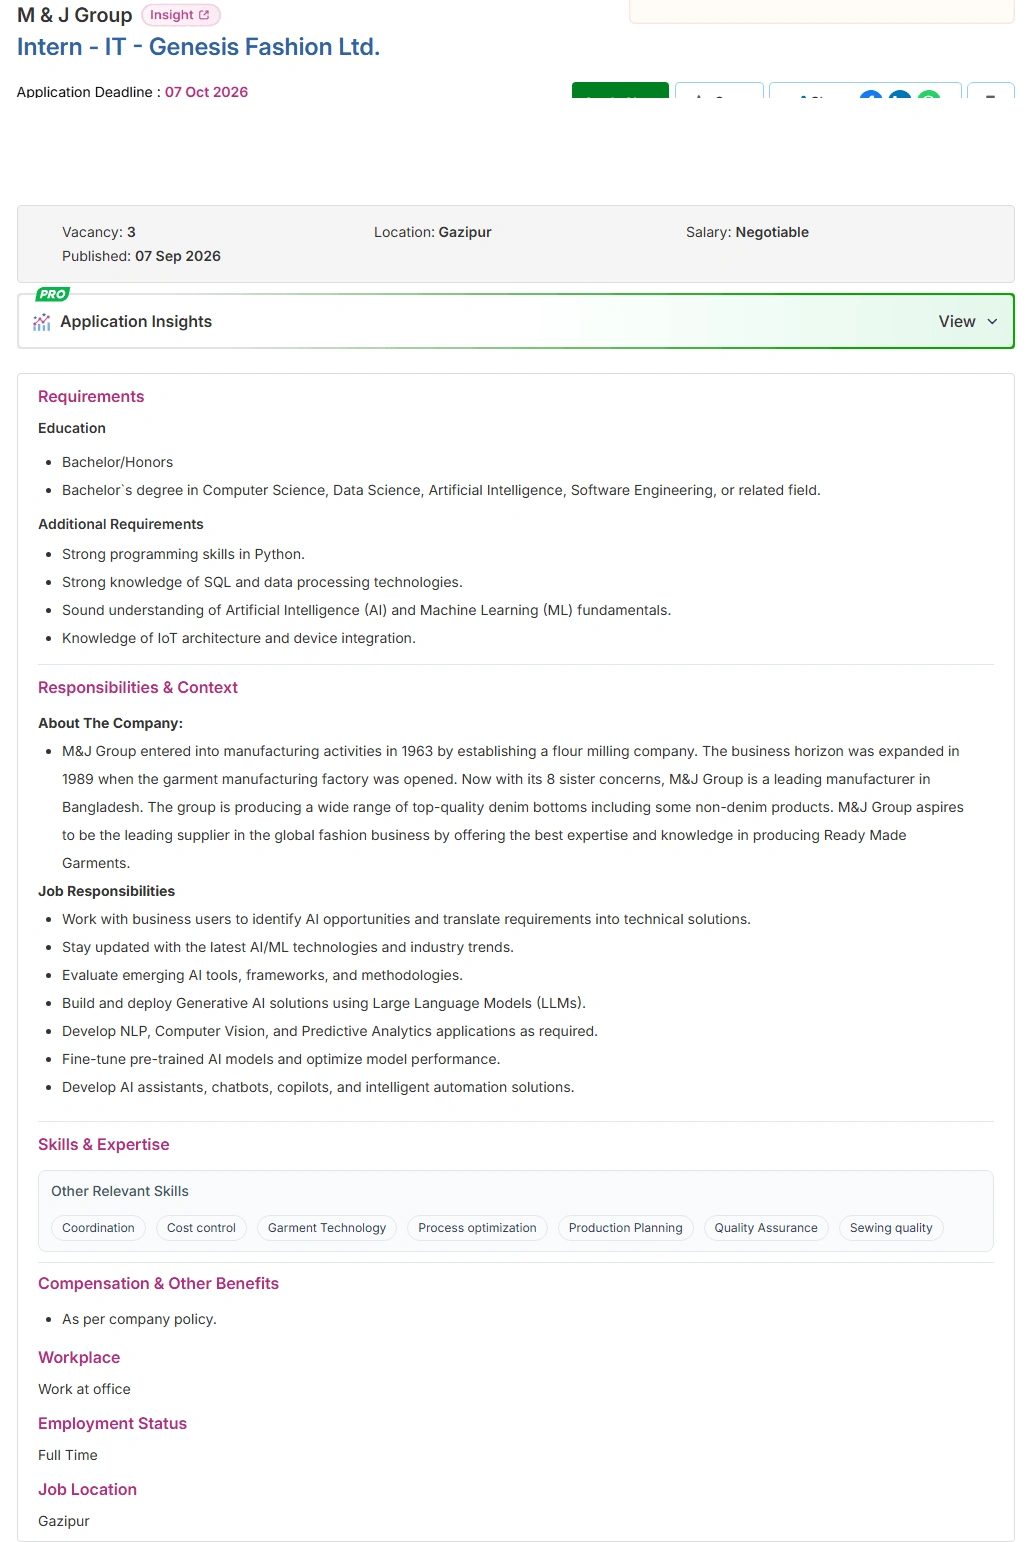The height and width of the screenshot is (1542, 1035).
Task: Click the green PRO badge
Action: click(x=52, y=294)
